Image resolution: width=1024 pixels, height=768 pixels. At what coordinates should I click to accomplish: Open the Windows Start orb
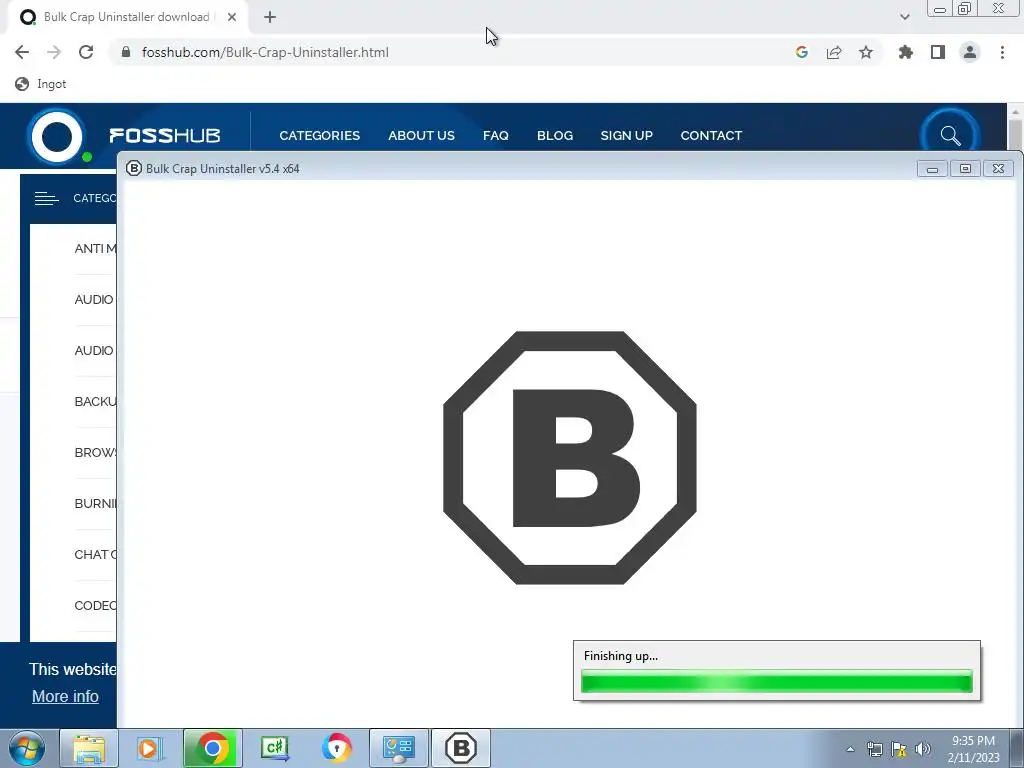[27, 748]
